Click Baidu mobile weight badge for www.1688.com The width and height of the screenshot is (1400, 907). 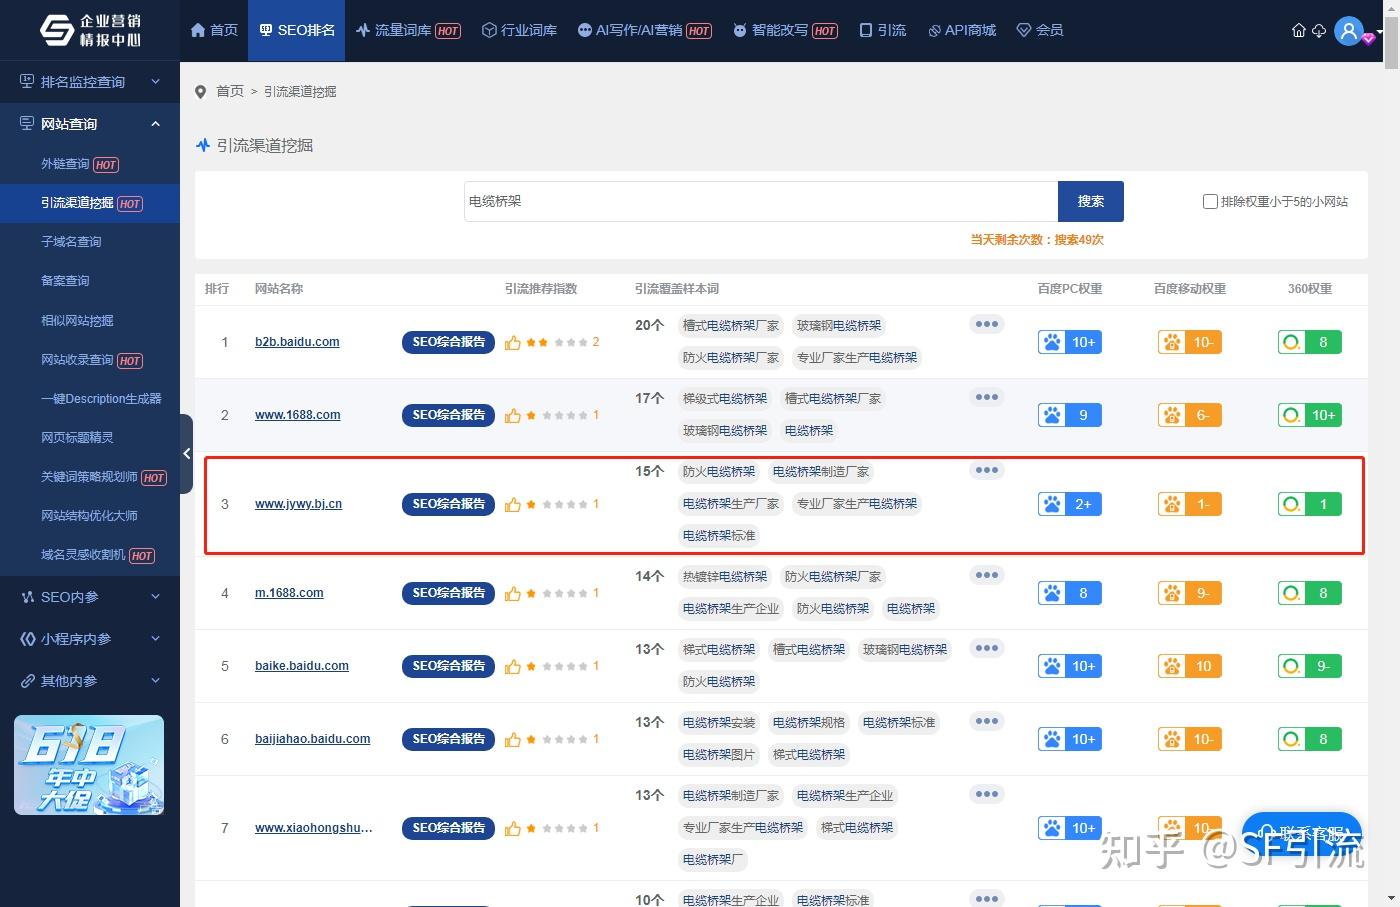pos(1189,415)
